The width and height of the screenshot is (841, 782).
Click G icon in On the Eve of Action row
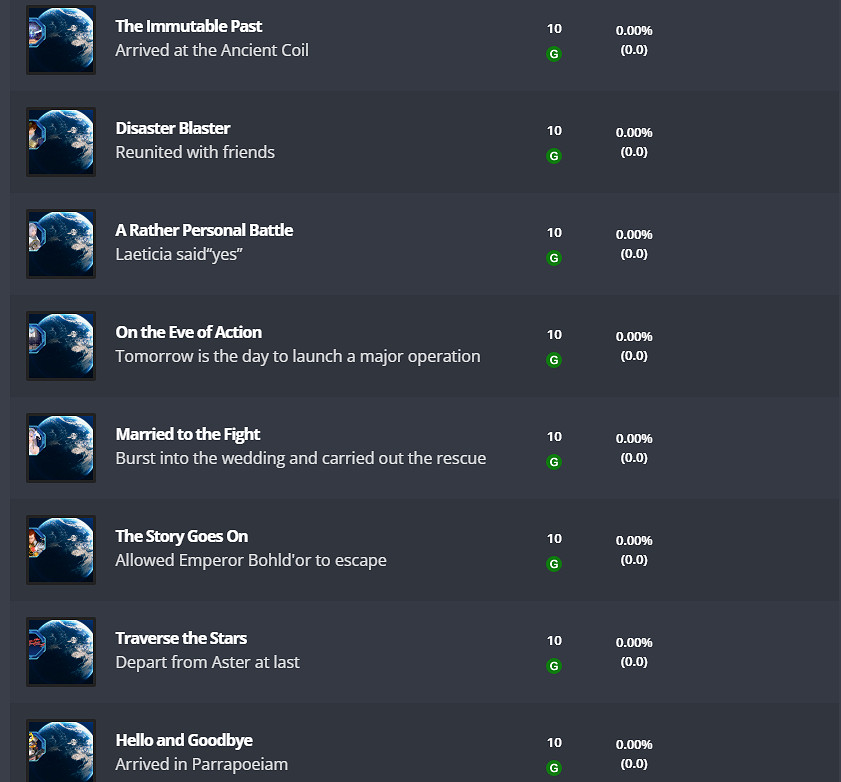554,360
